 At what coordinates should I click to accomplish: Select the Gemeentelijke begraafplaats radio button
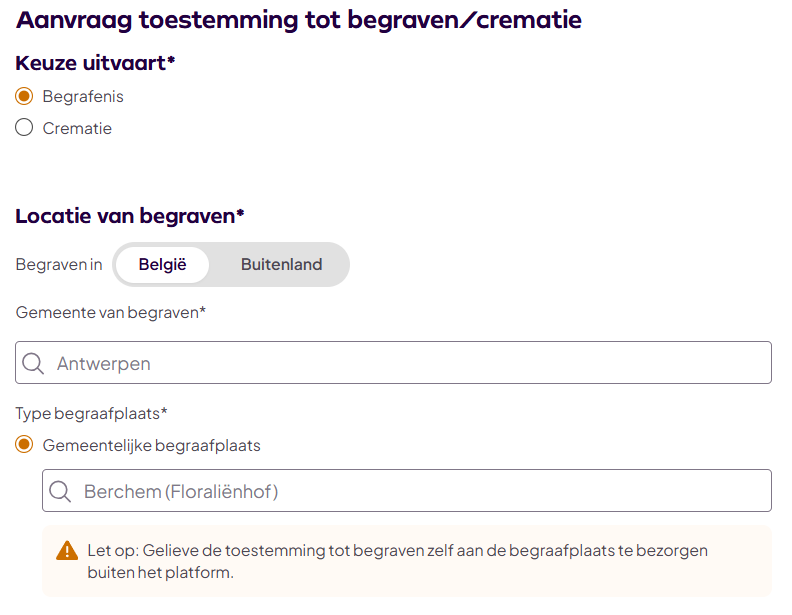(25, 445)
